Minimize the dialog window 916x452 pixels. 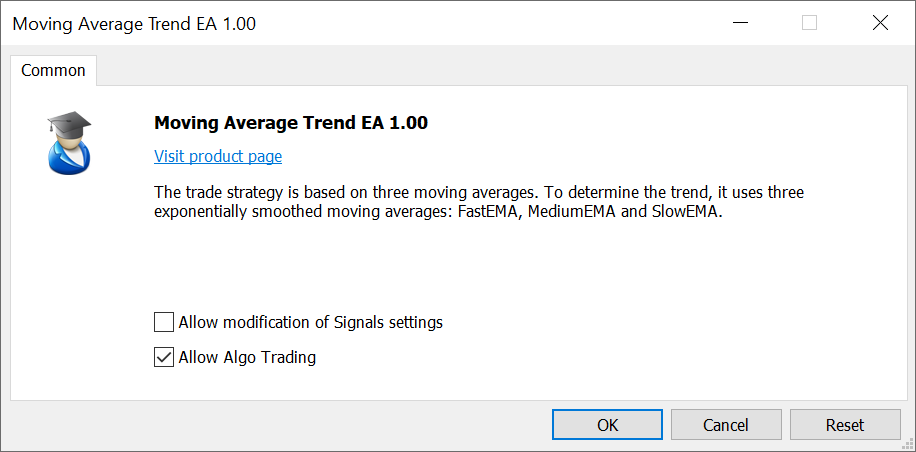[740, 23]
